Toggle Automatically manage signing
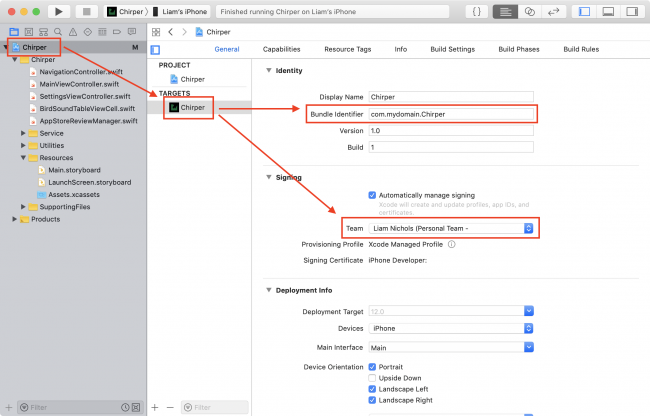650x416 pixels. click(372, 195)
